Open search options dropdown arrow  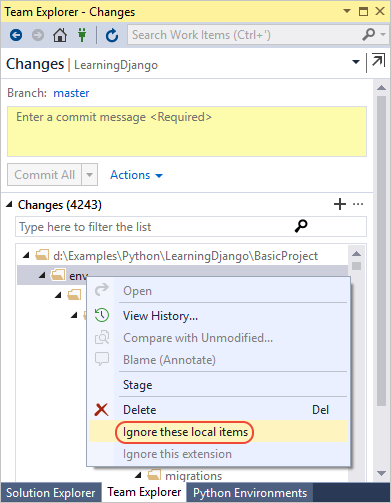pyautogui.click(x=383, y=34)
